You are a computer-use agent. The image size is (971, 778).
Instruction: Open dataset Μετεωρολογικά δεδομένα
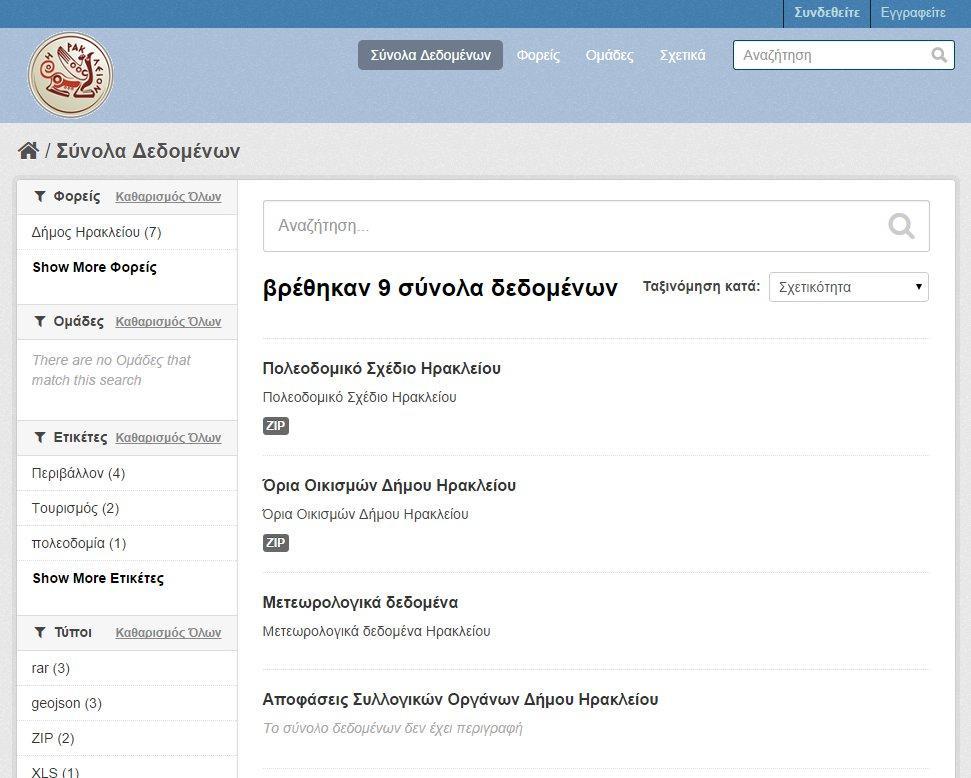click(360, 603)
